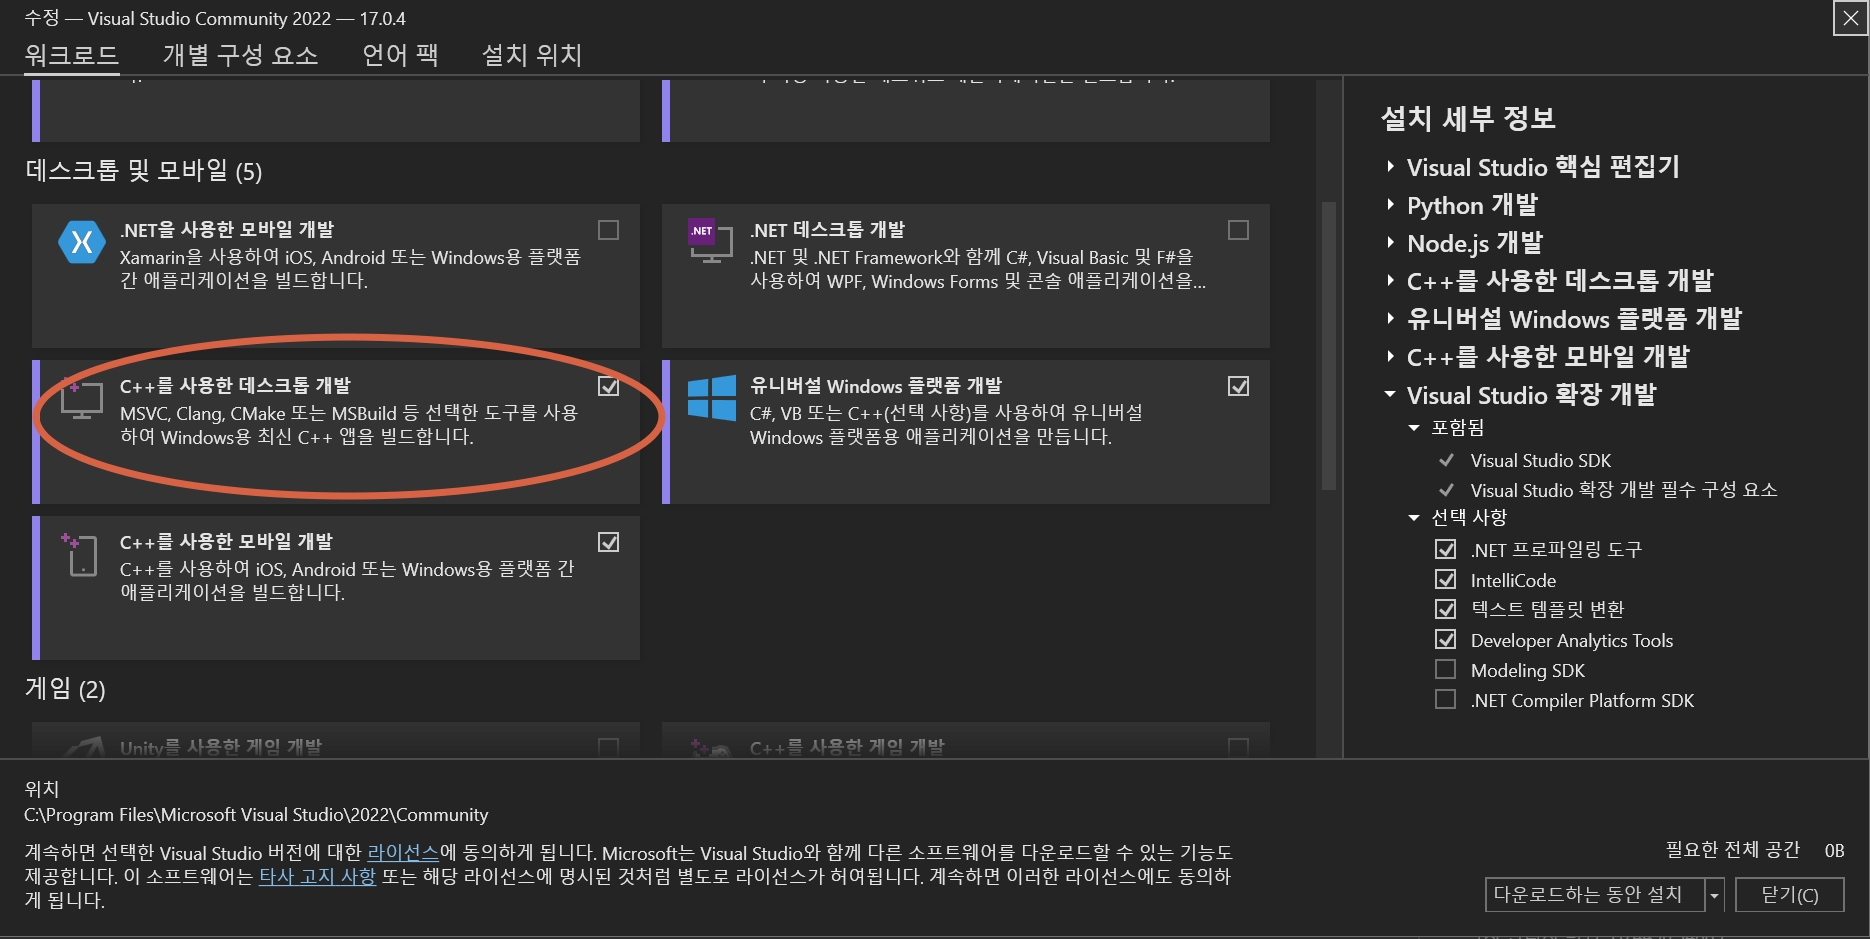
Task: Click Visual Studio SDK included item
Action: (1541, 461)
